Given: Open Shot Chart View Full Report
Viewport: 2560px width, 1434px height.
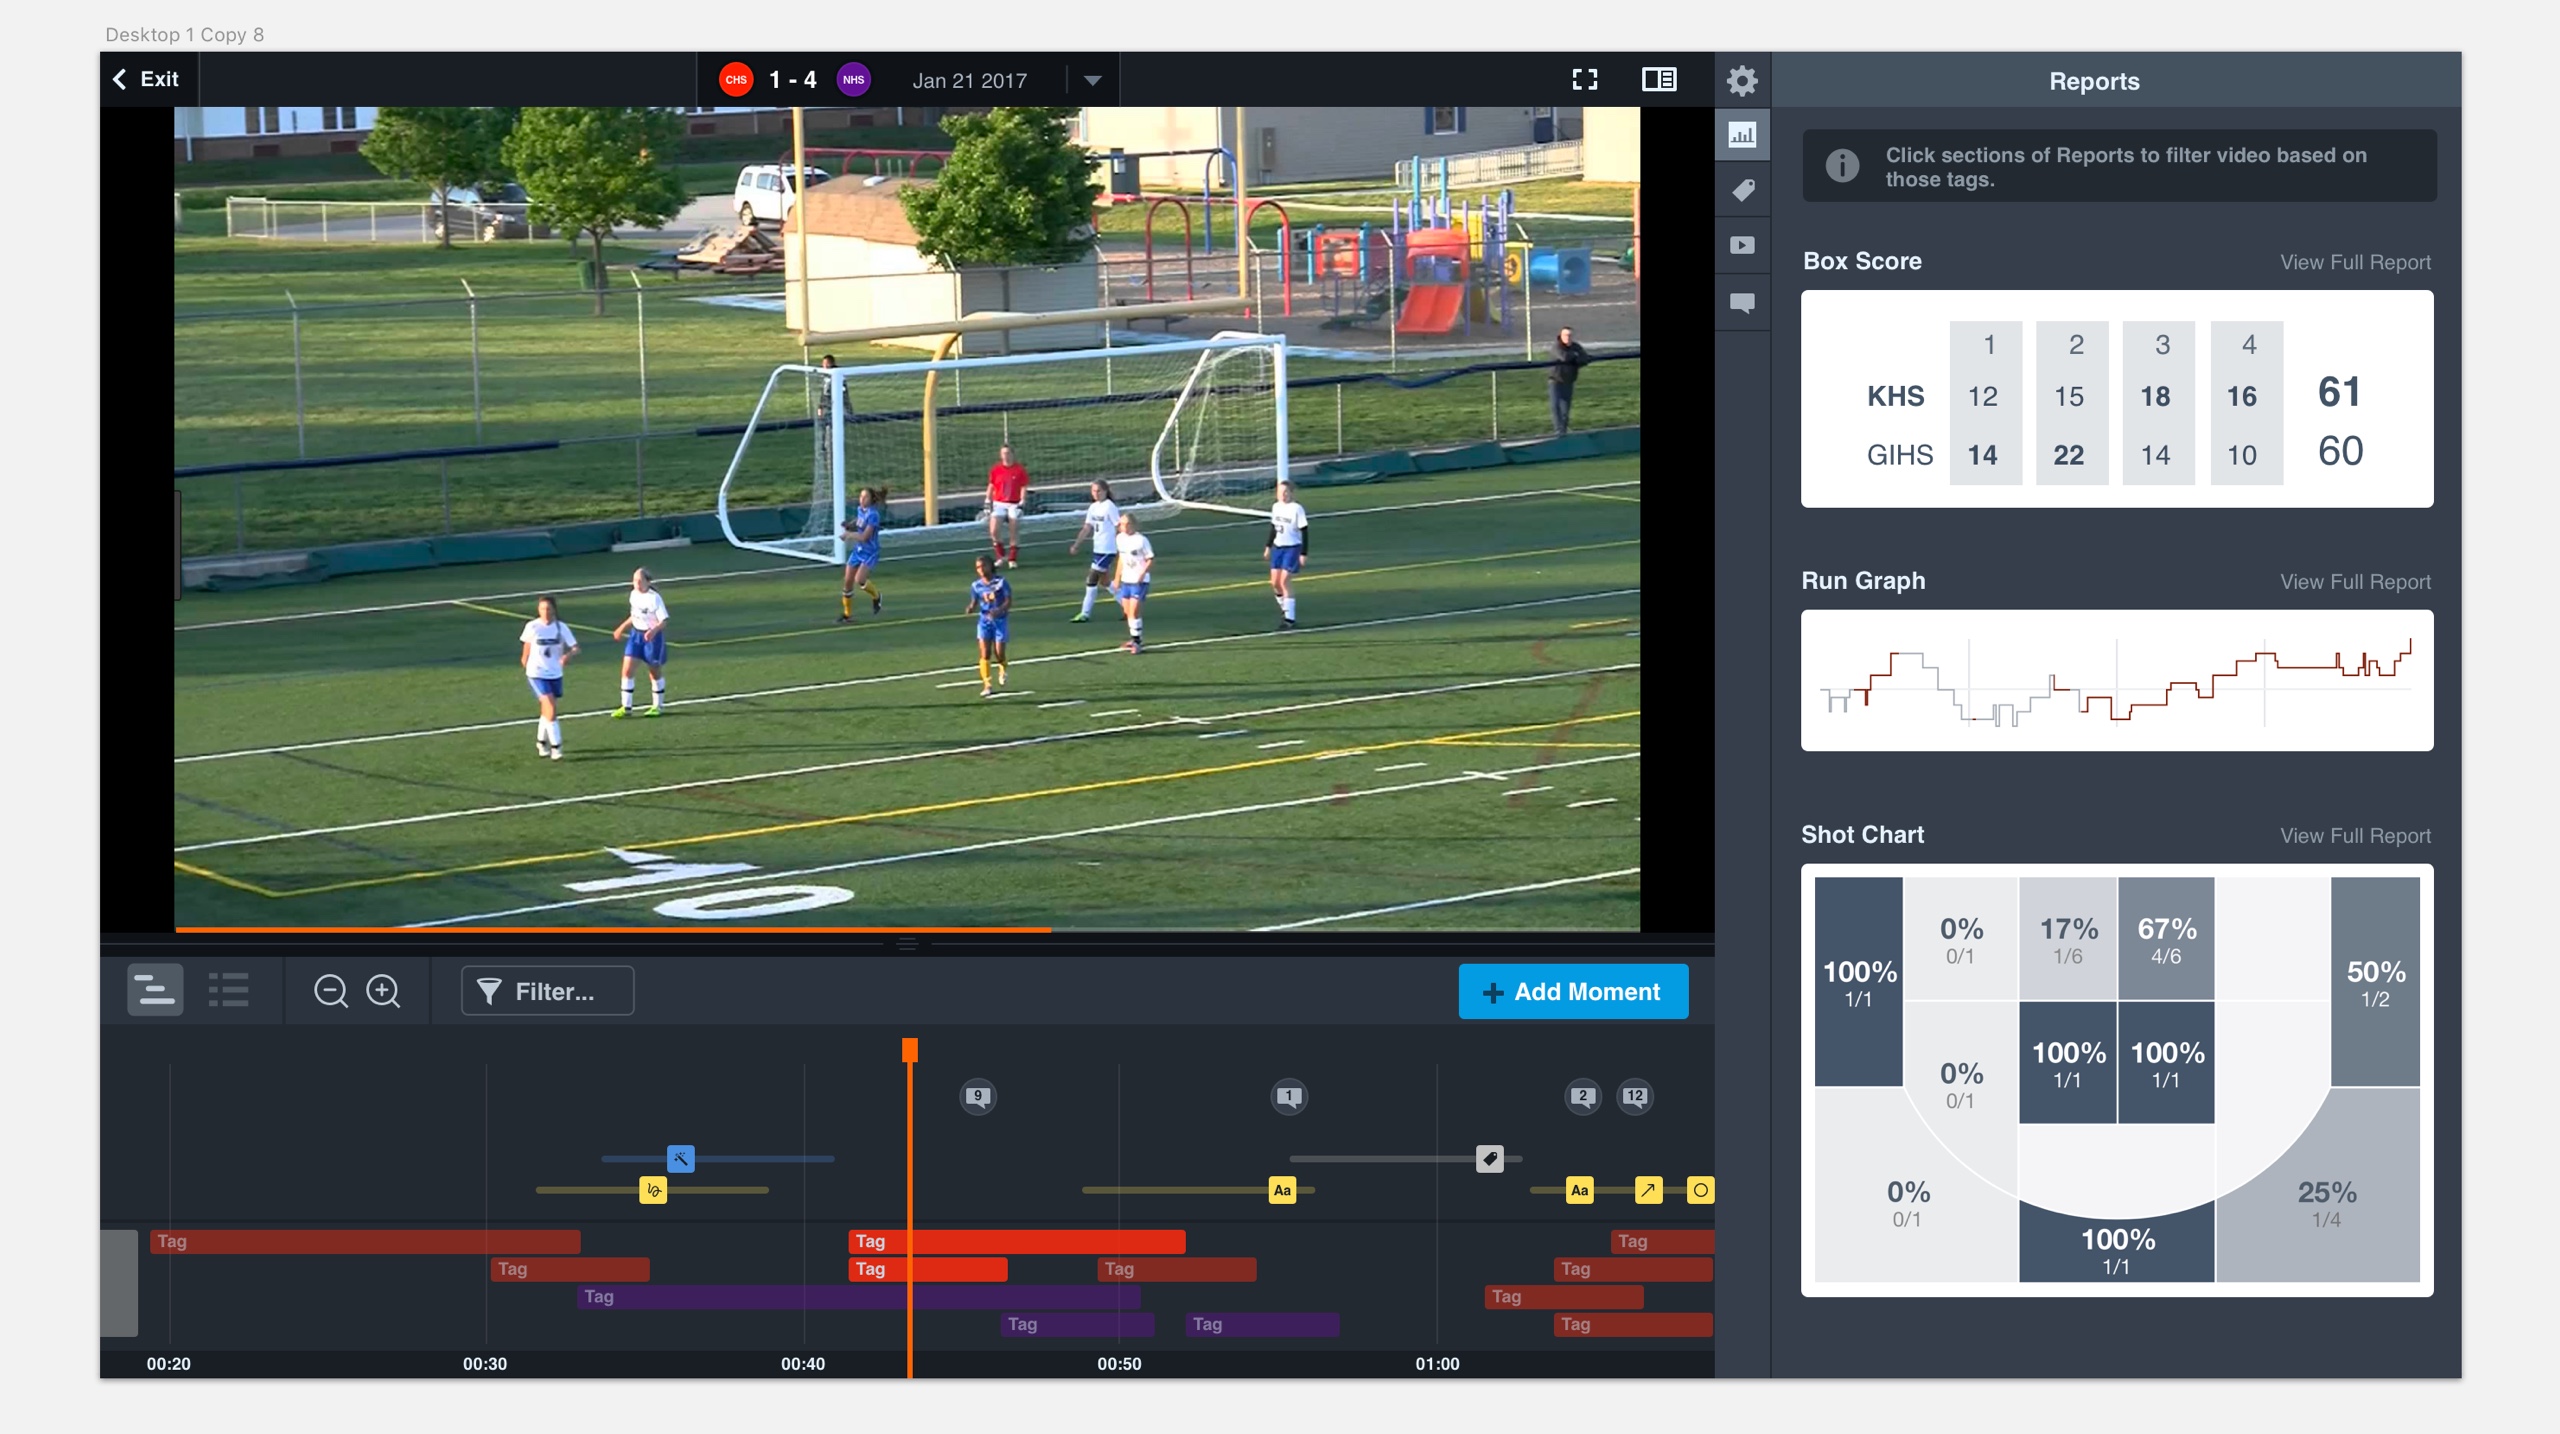Looking at the screenshot, I should 2354,836.
